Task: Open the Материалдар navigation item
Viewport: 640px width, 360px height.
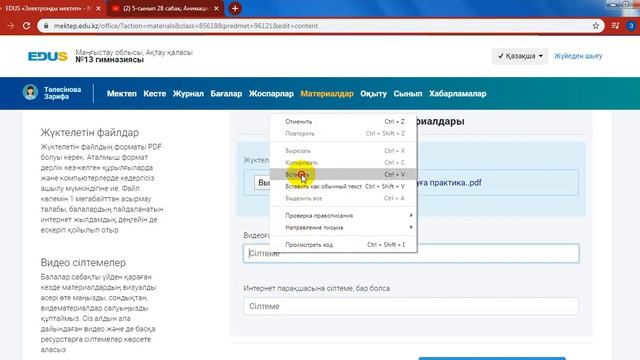Action: point(327,93)
